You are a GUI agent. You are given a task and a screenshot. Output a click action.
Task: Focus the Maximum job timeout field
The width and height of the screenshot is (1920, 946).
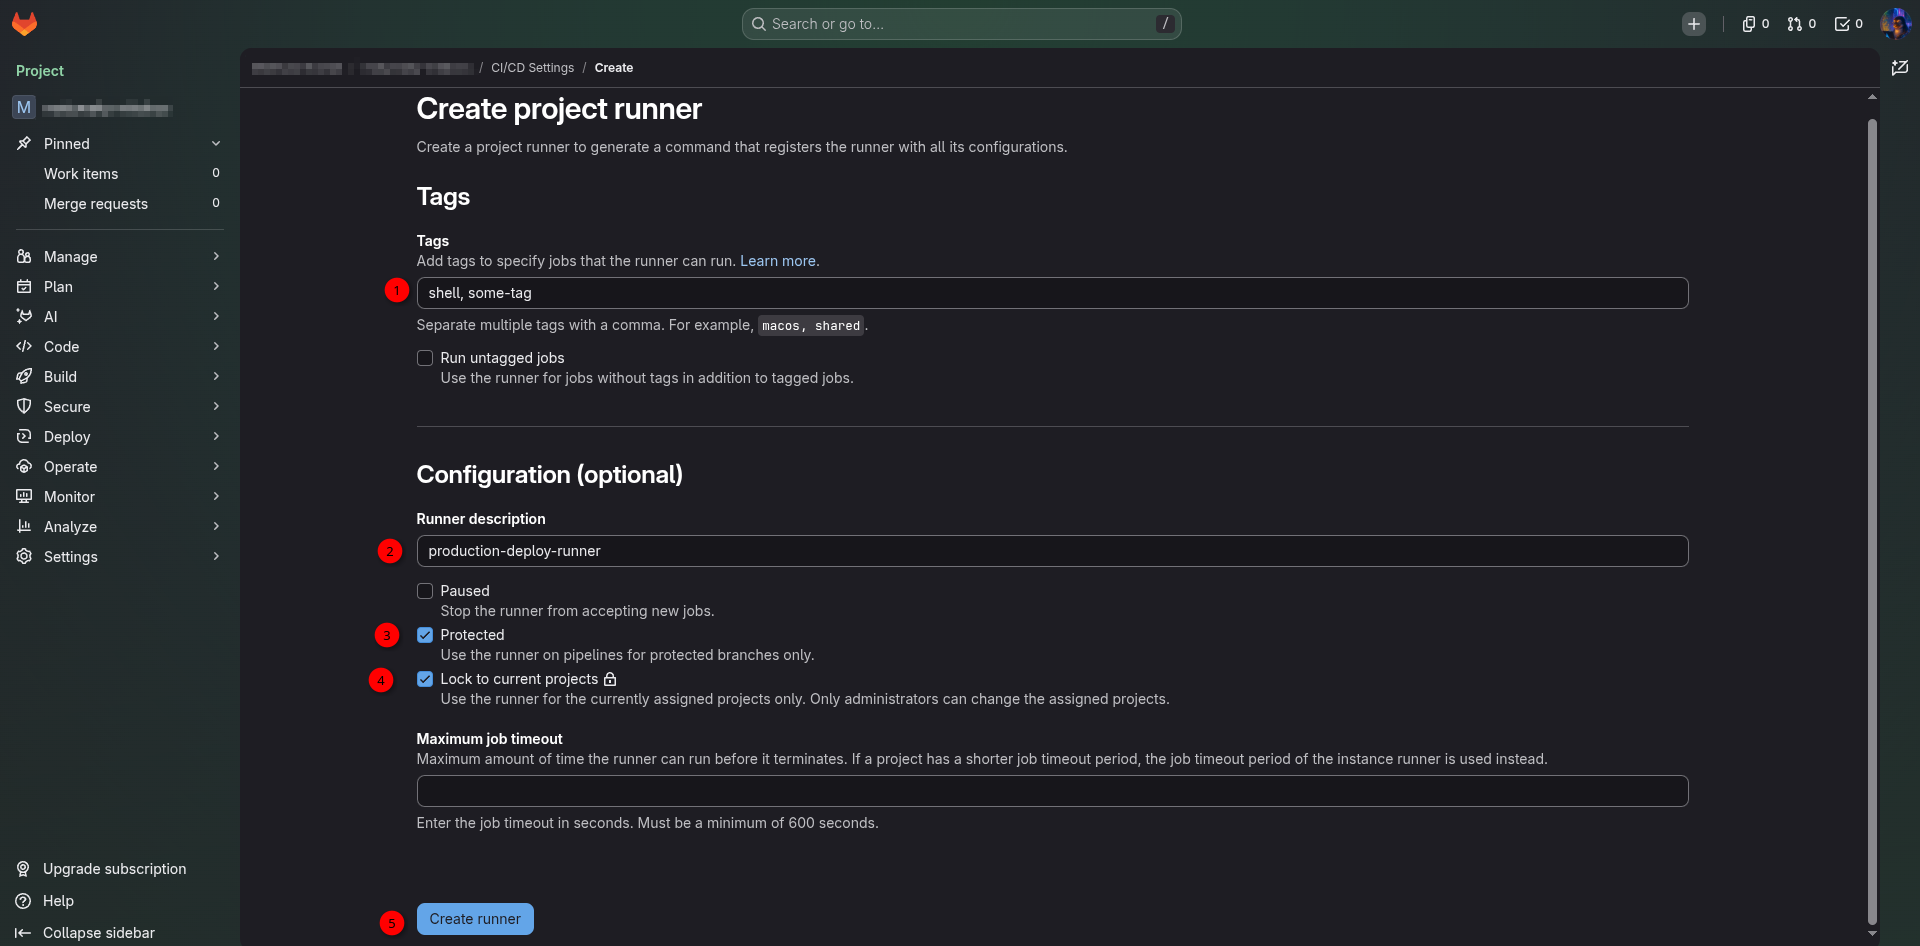pyautogui.click(x=1052, y=791)
